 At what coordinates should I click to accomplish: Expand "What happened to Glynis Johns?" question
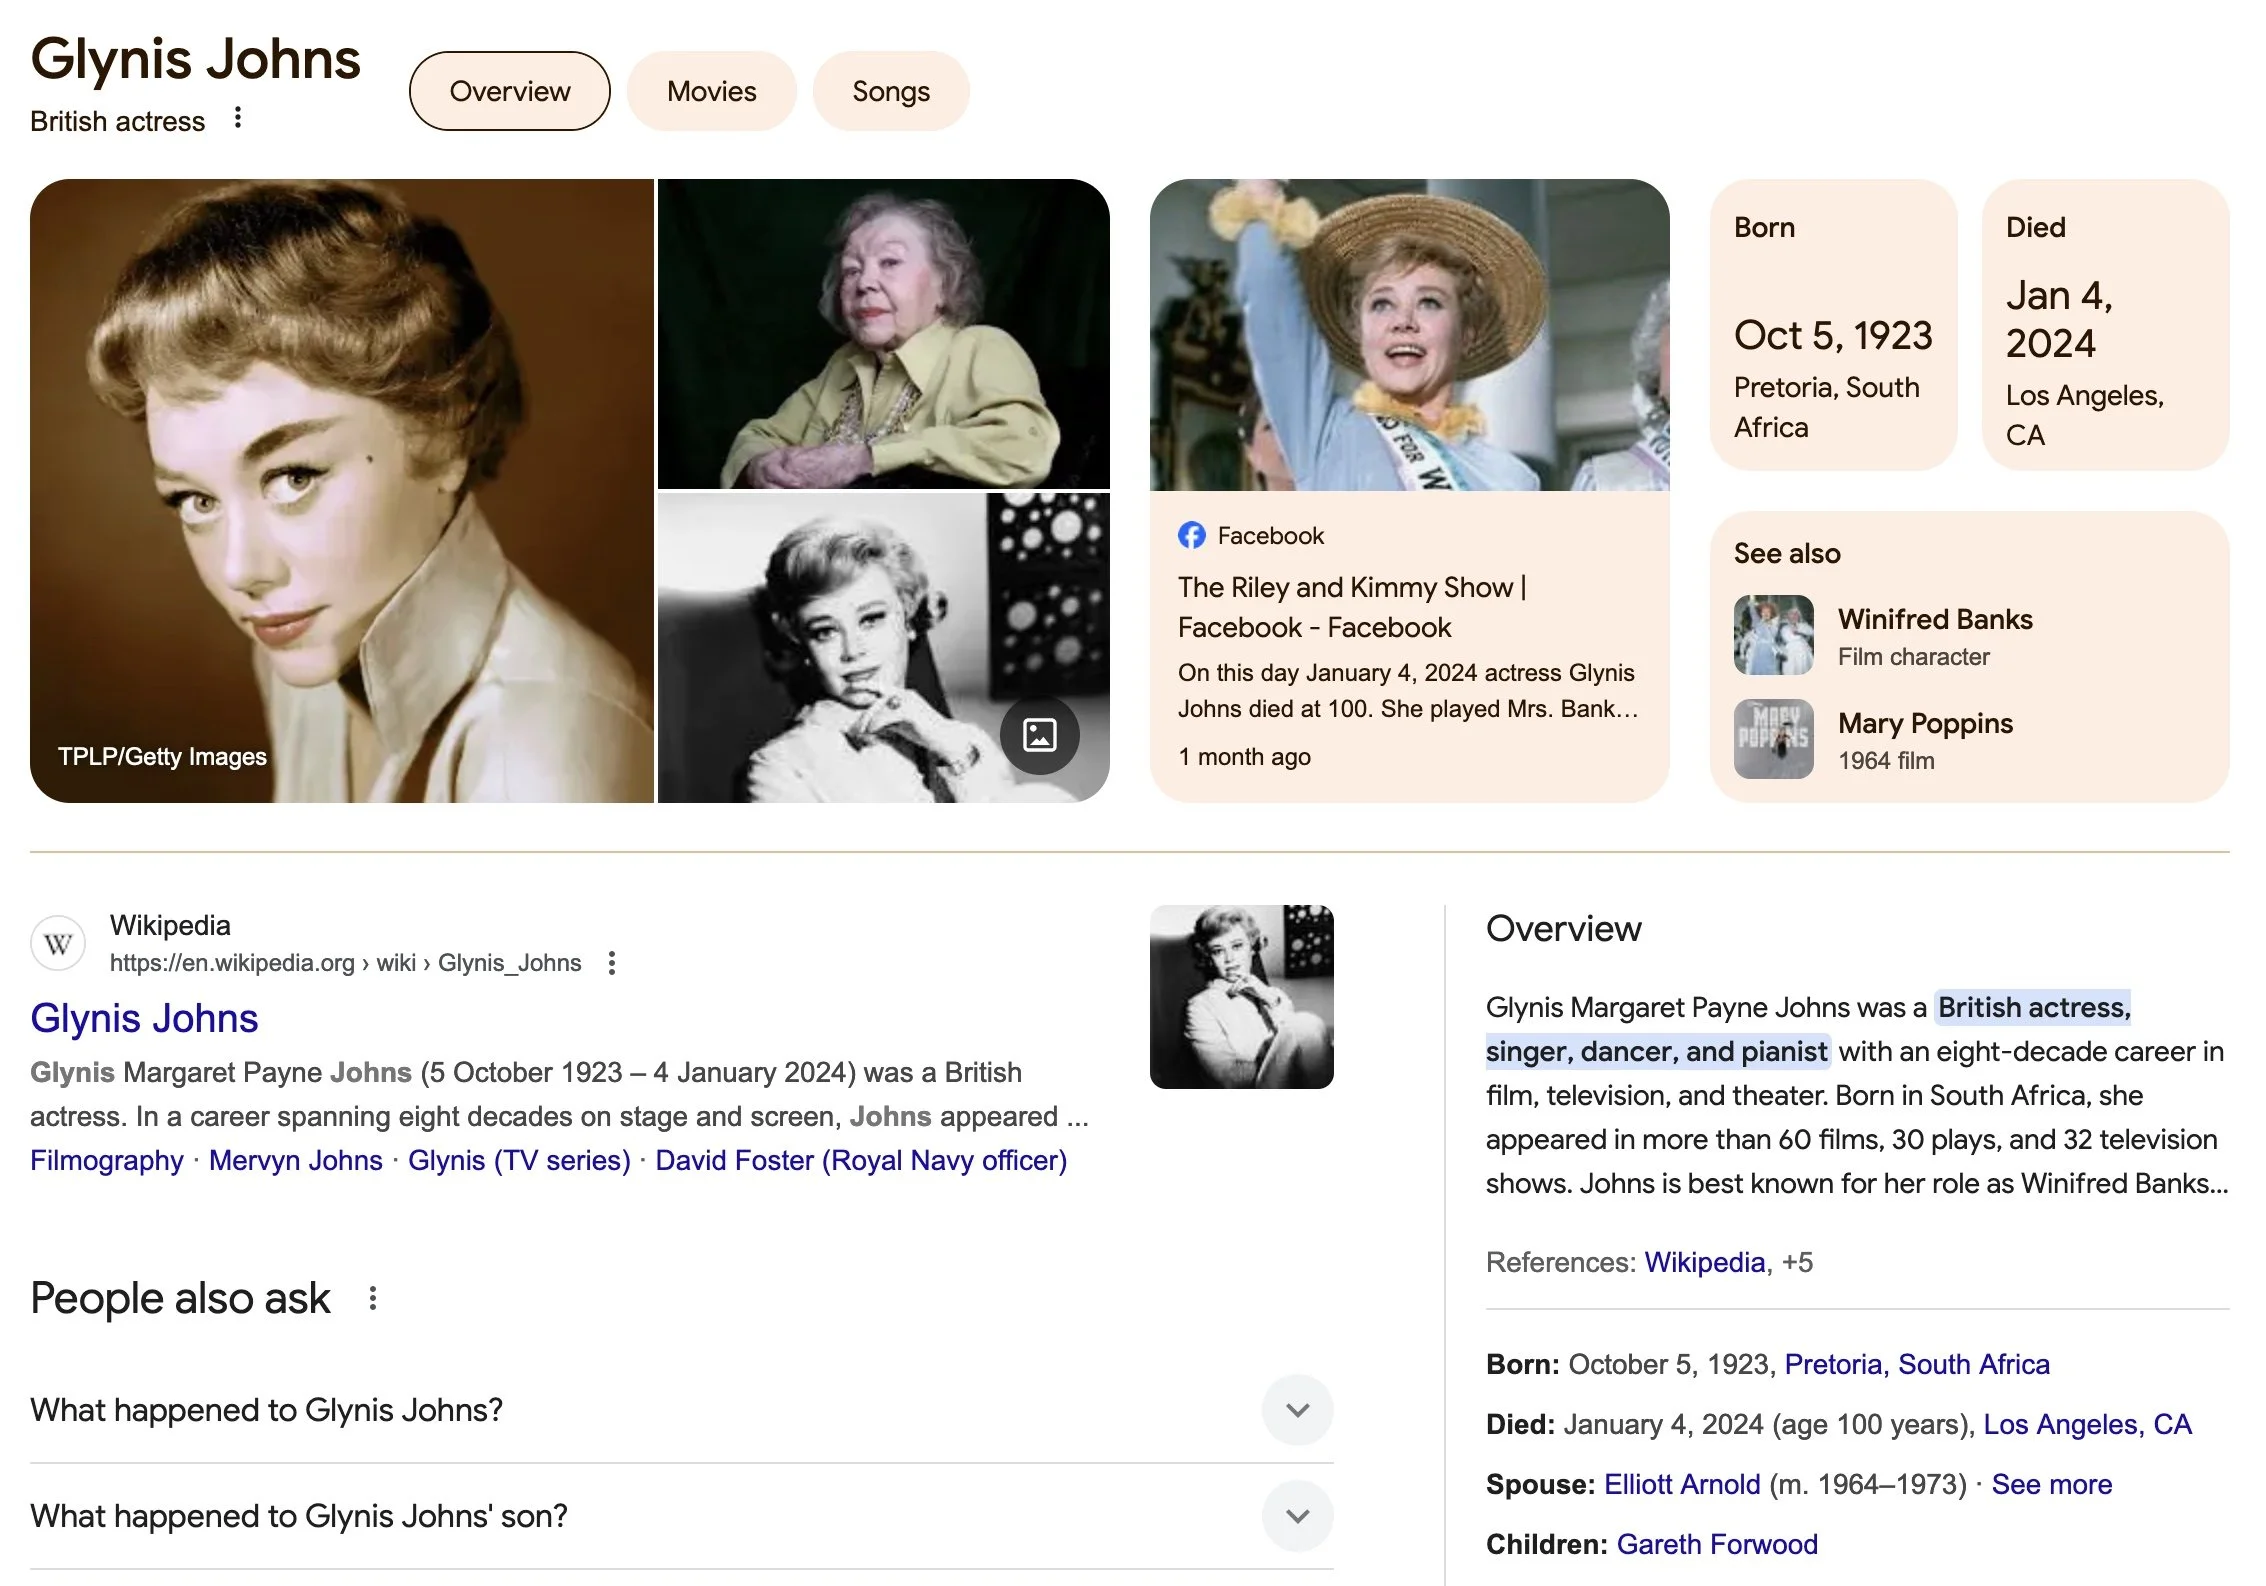(1297, 1410)
